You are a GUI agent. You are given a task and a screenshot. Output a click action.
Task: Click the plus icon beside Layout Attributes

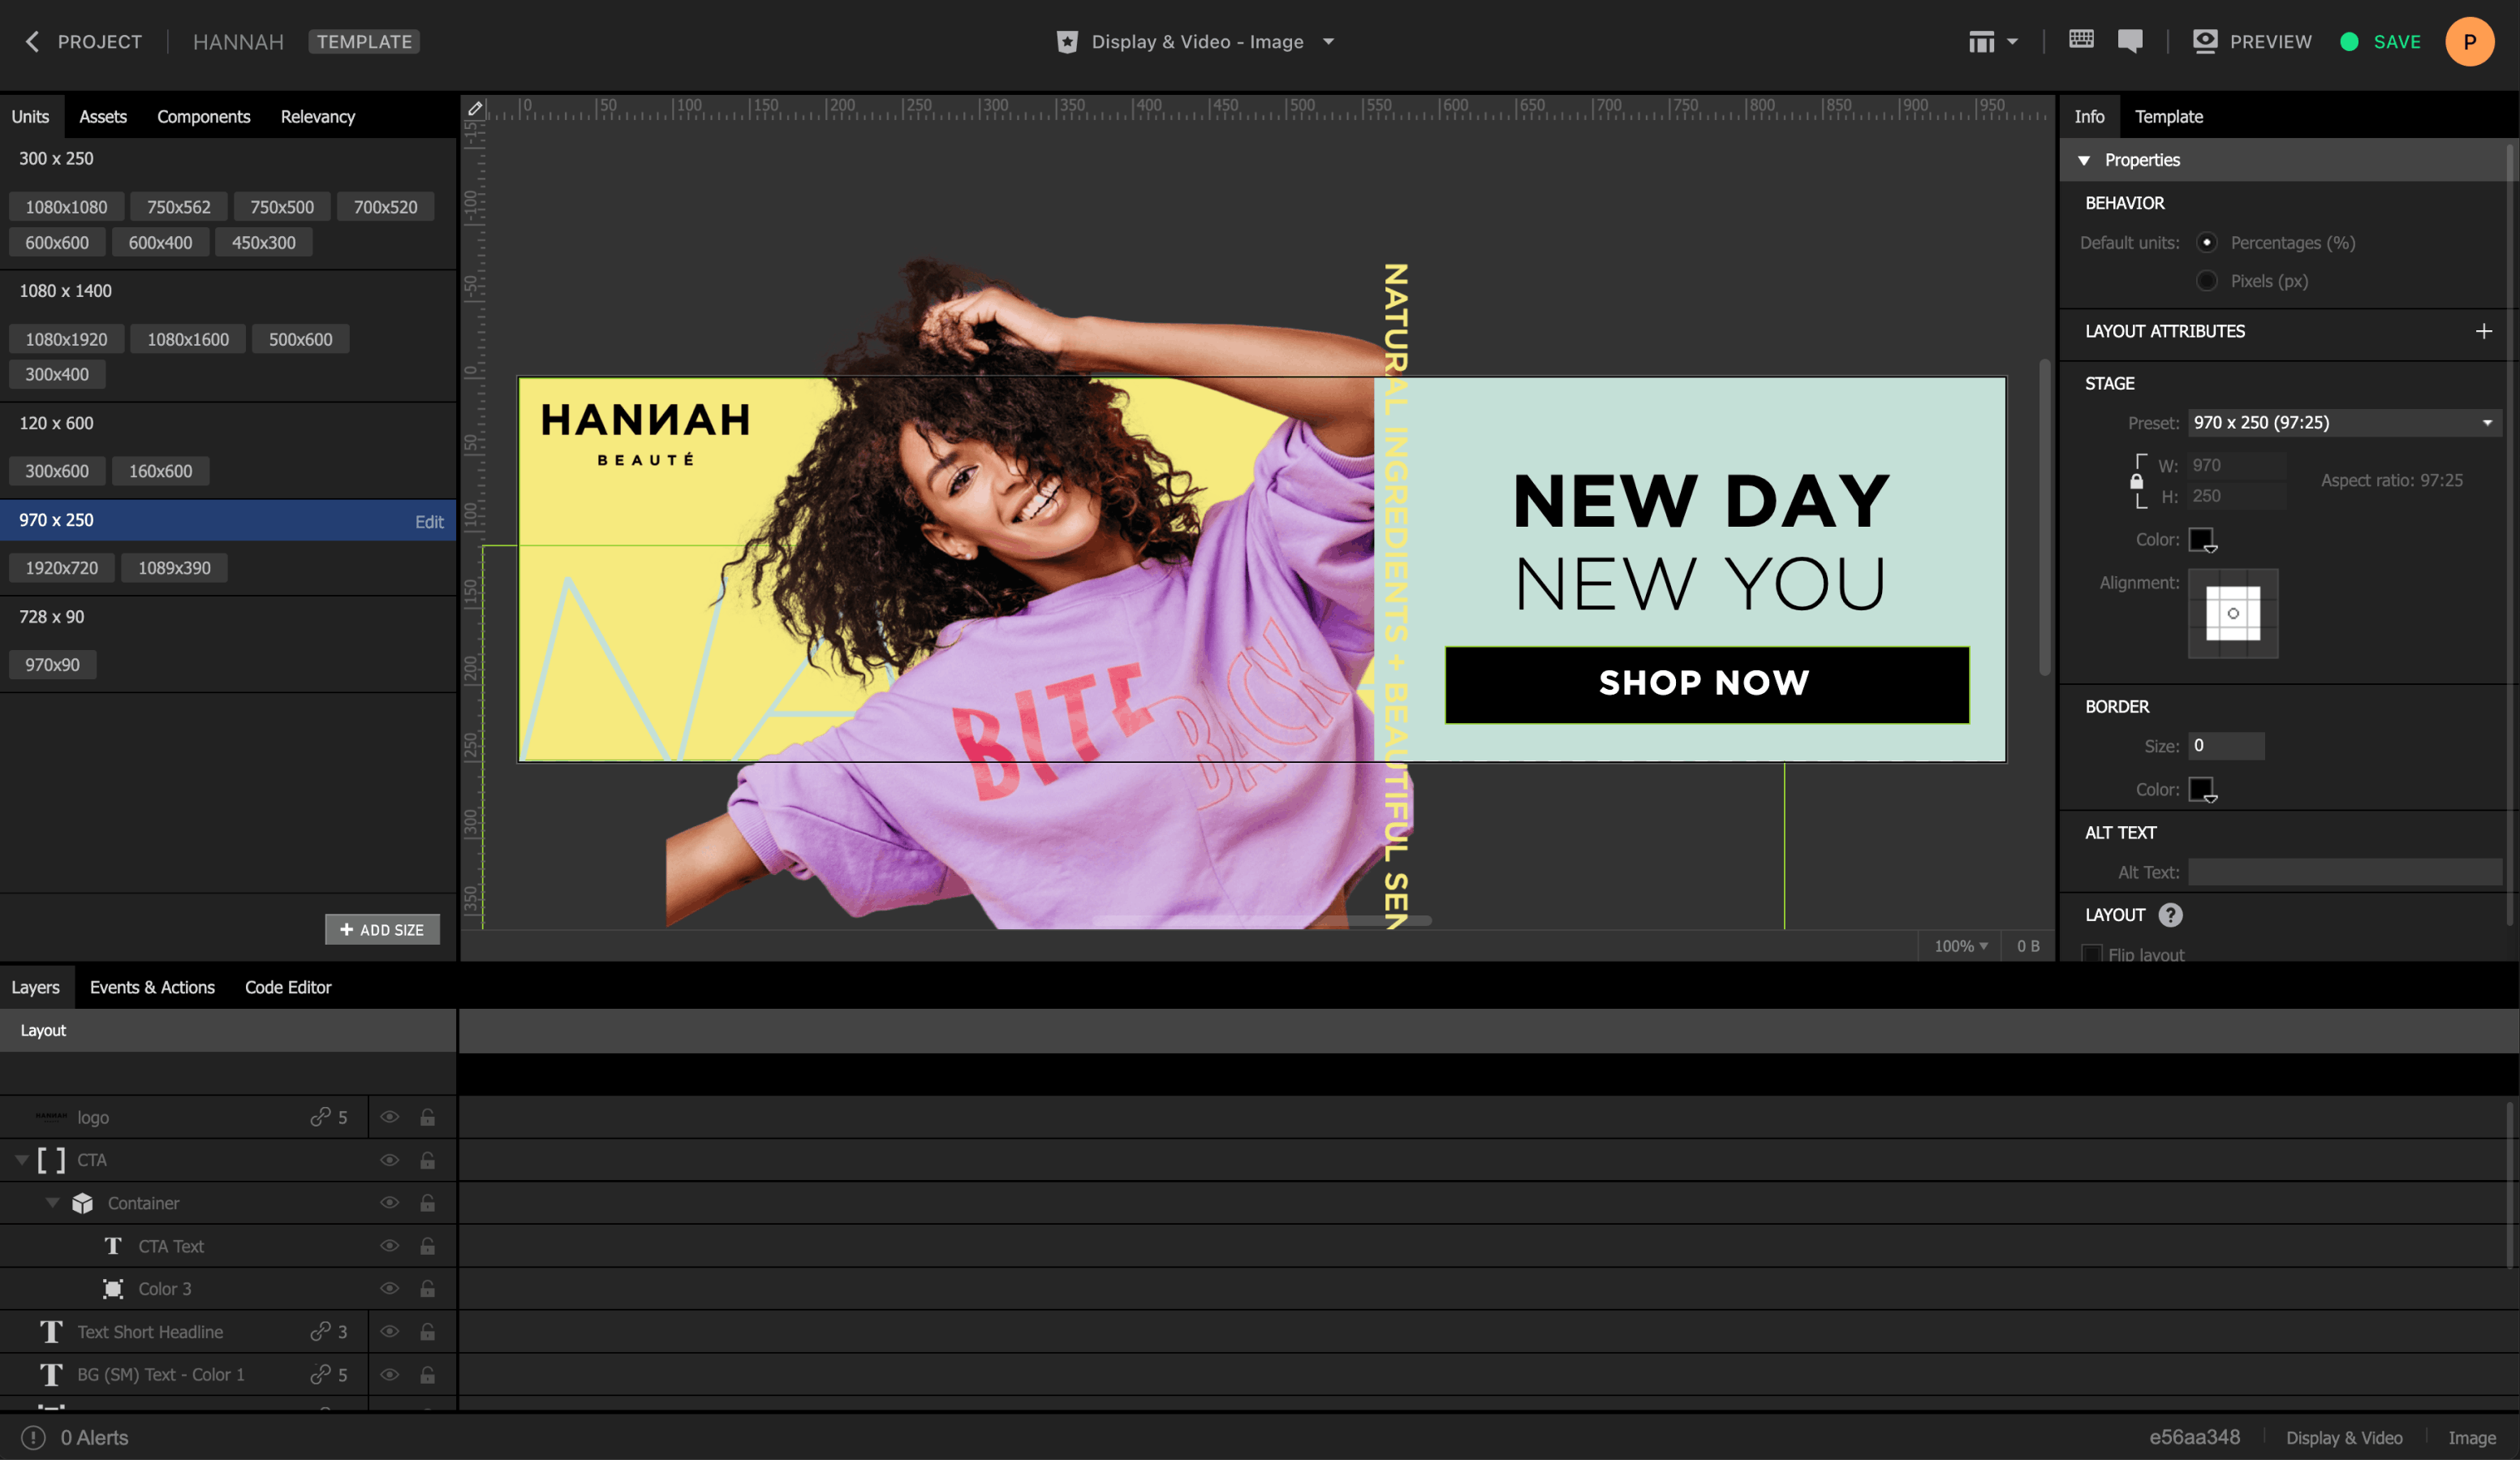(x=2484, y=331)
